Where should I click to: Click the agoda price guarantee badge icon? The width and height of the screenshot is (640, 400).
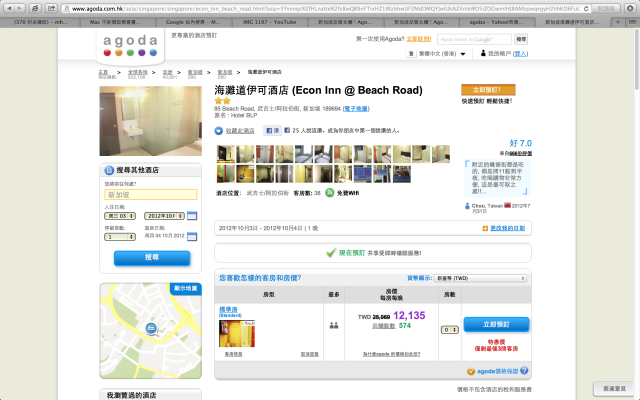(x=471, y=371)
